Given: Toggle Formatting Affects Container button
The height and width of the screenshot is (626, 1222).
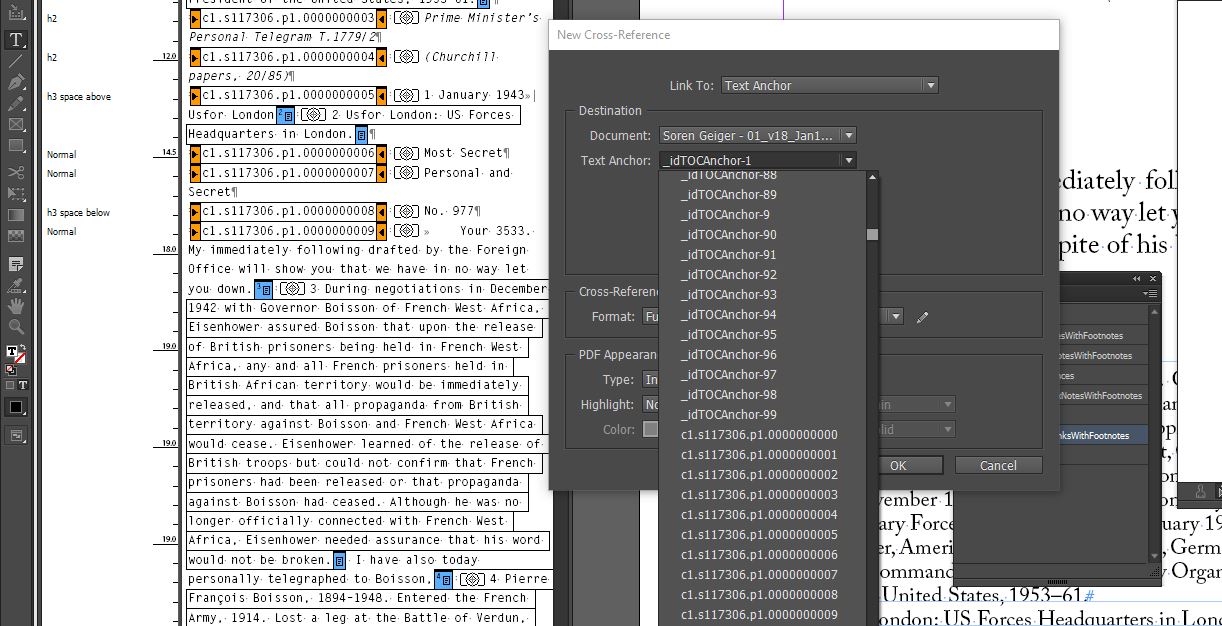Looking at the screenshot, I should coord(11,385).
